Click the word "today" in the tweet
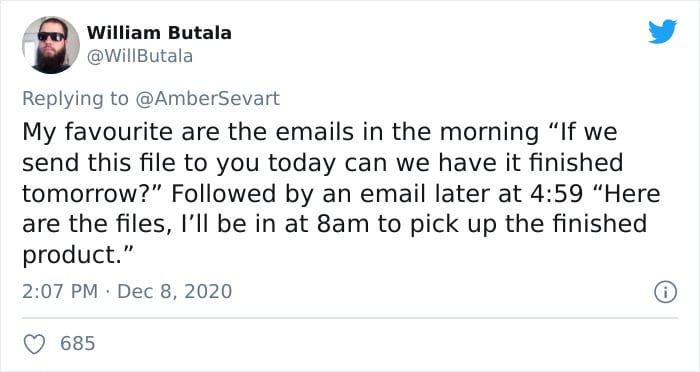Viewport: 700px width, 372px height. 301,163
